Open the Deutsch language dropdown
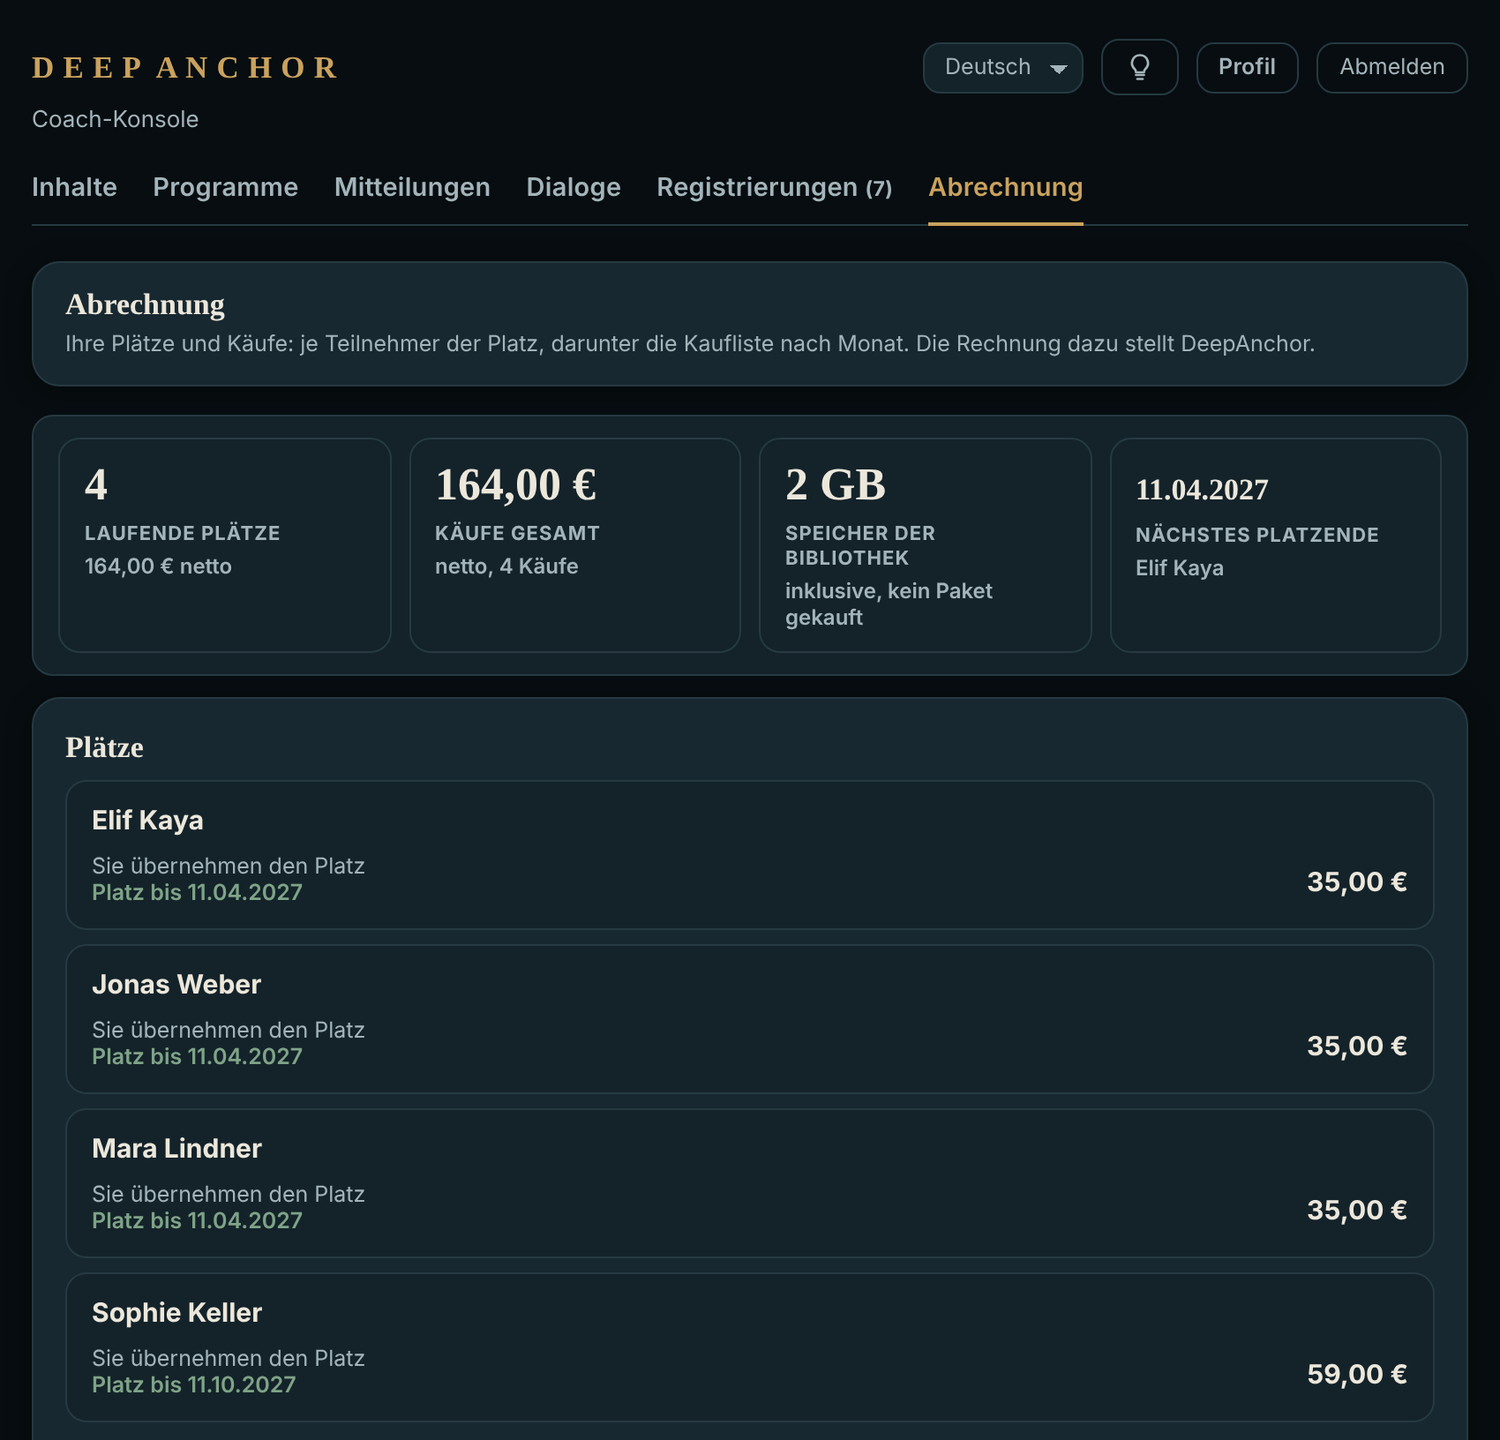 (x=1003, y=67)
